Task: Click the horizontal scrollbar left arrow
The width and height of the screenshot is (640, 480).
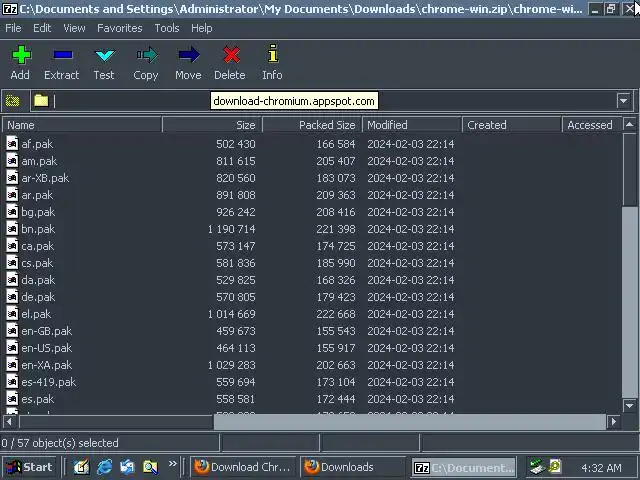Action: coord(9,421)
